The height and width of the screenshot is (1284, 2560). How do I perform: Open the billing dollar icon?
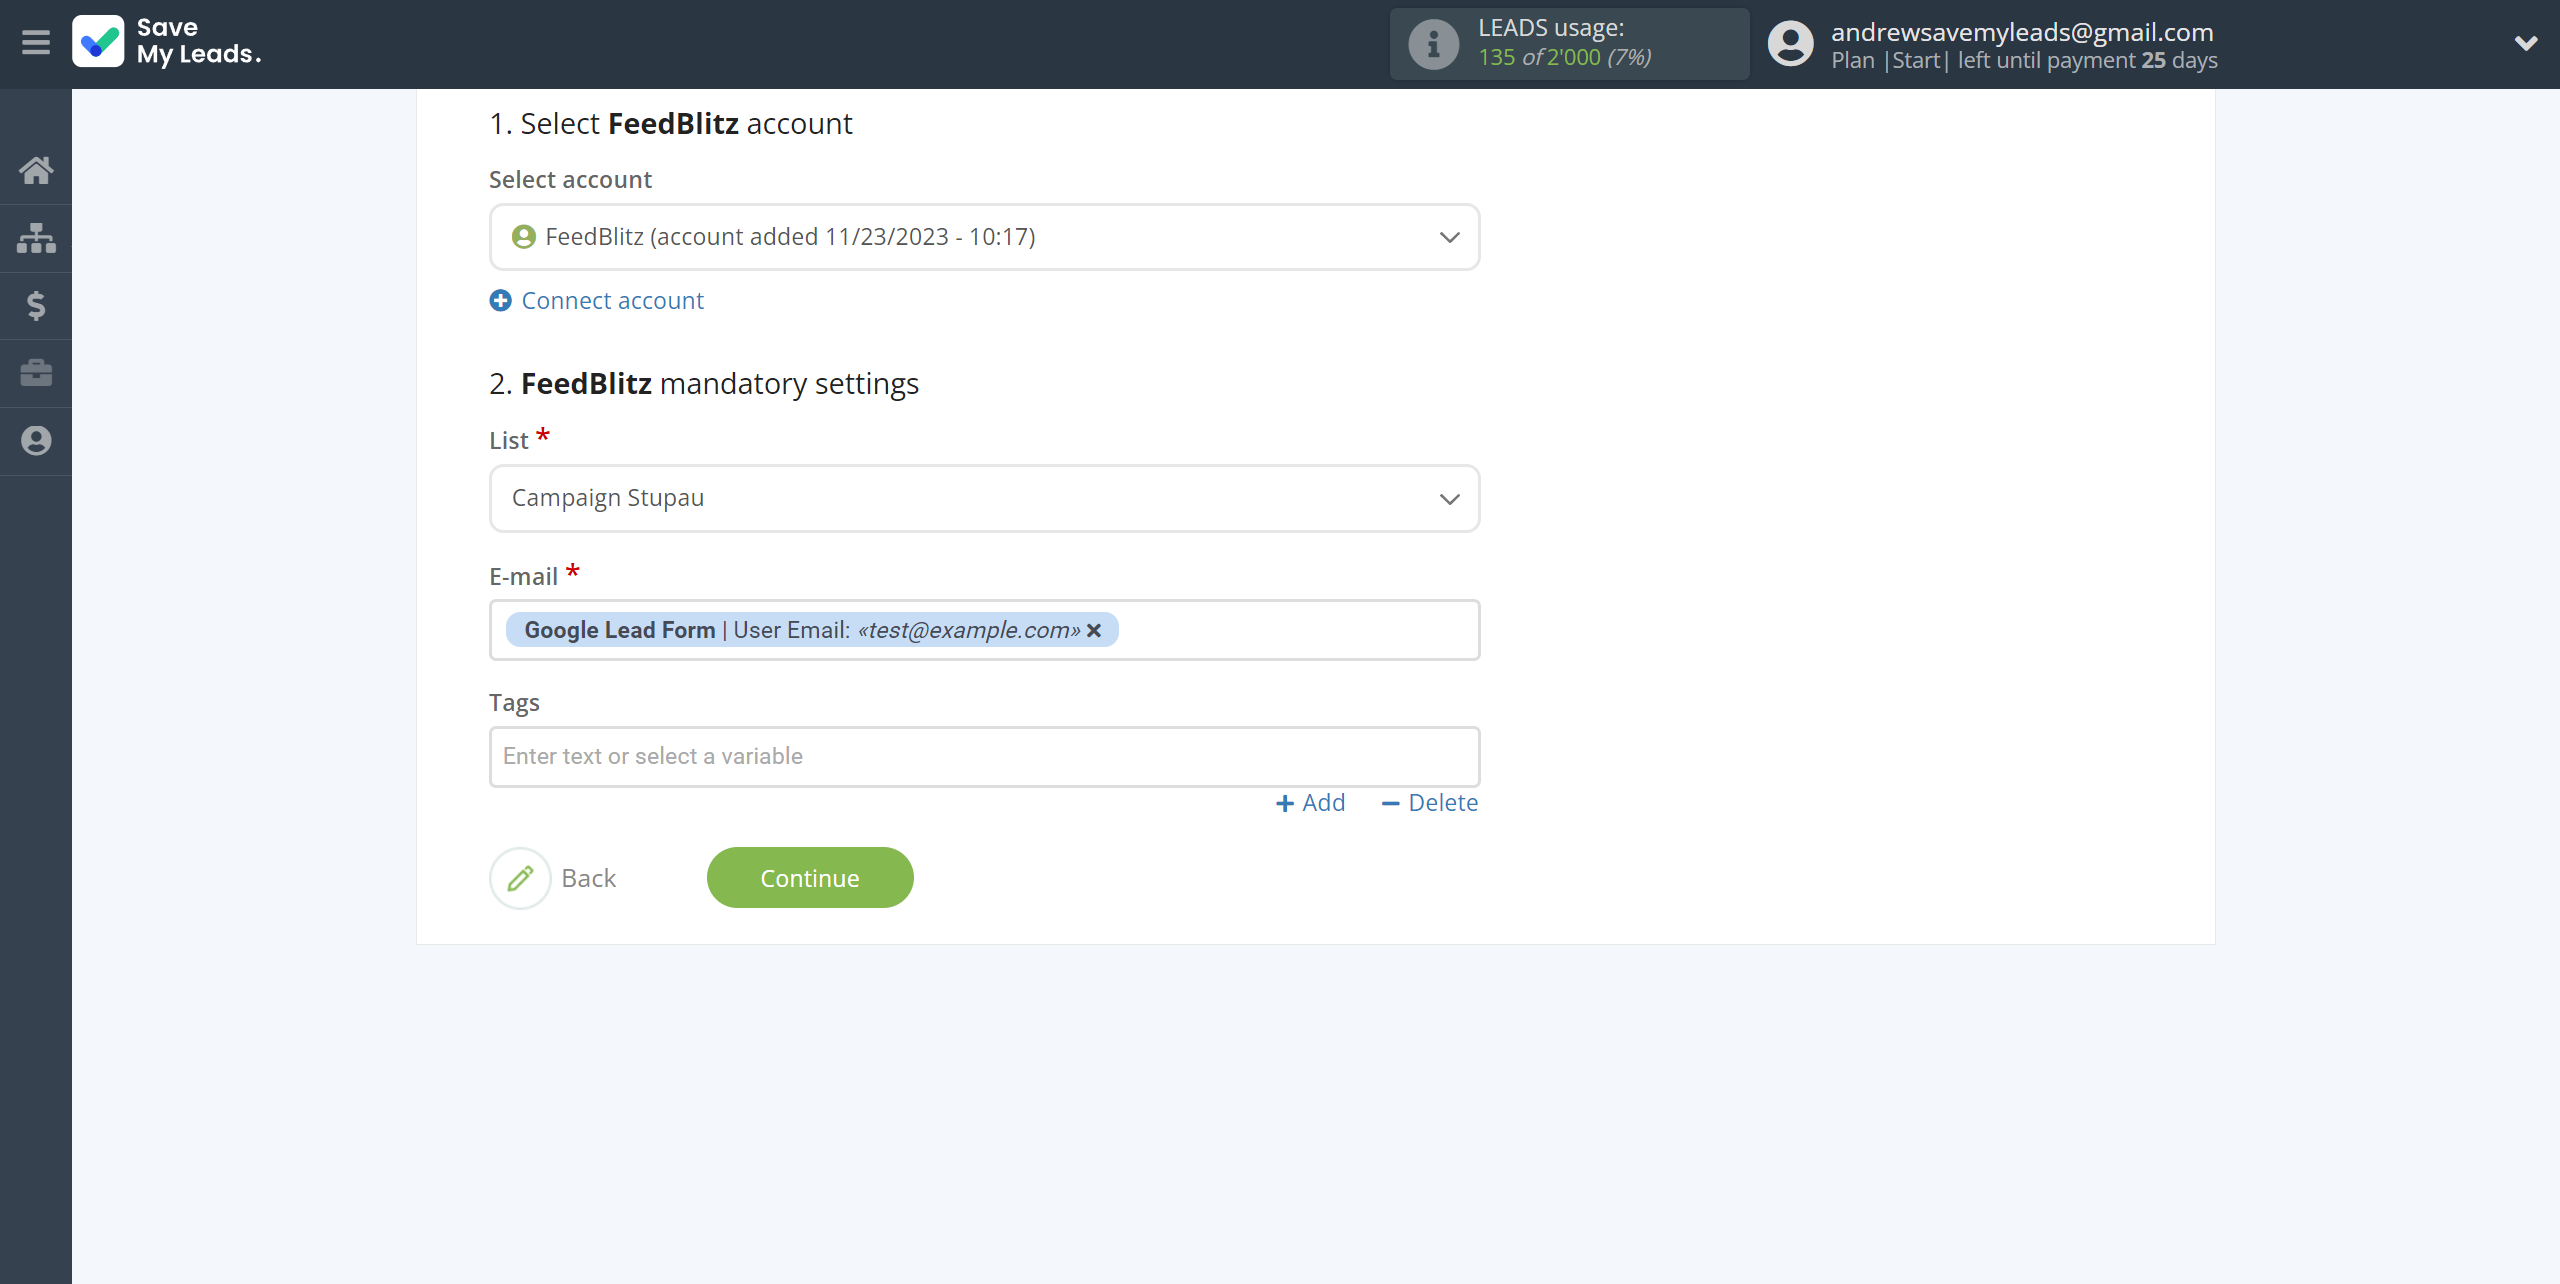pos(36,306)
